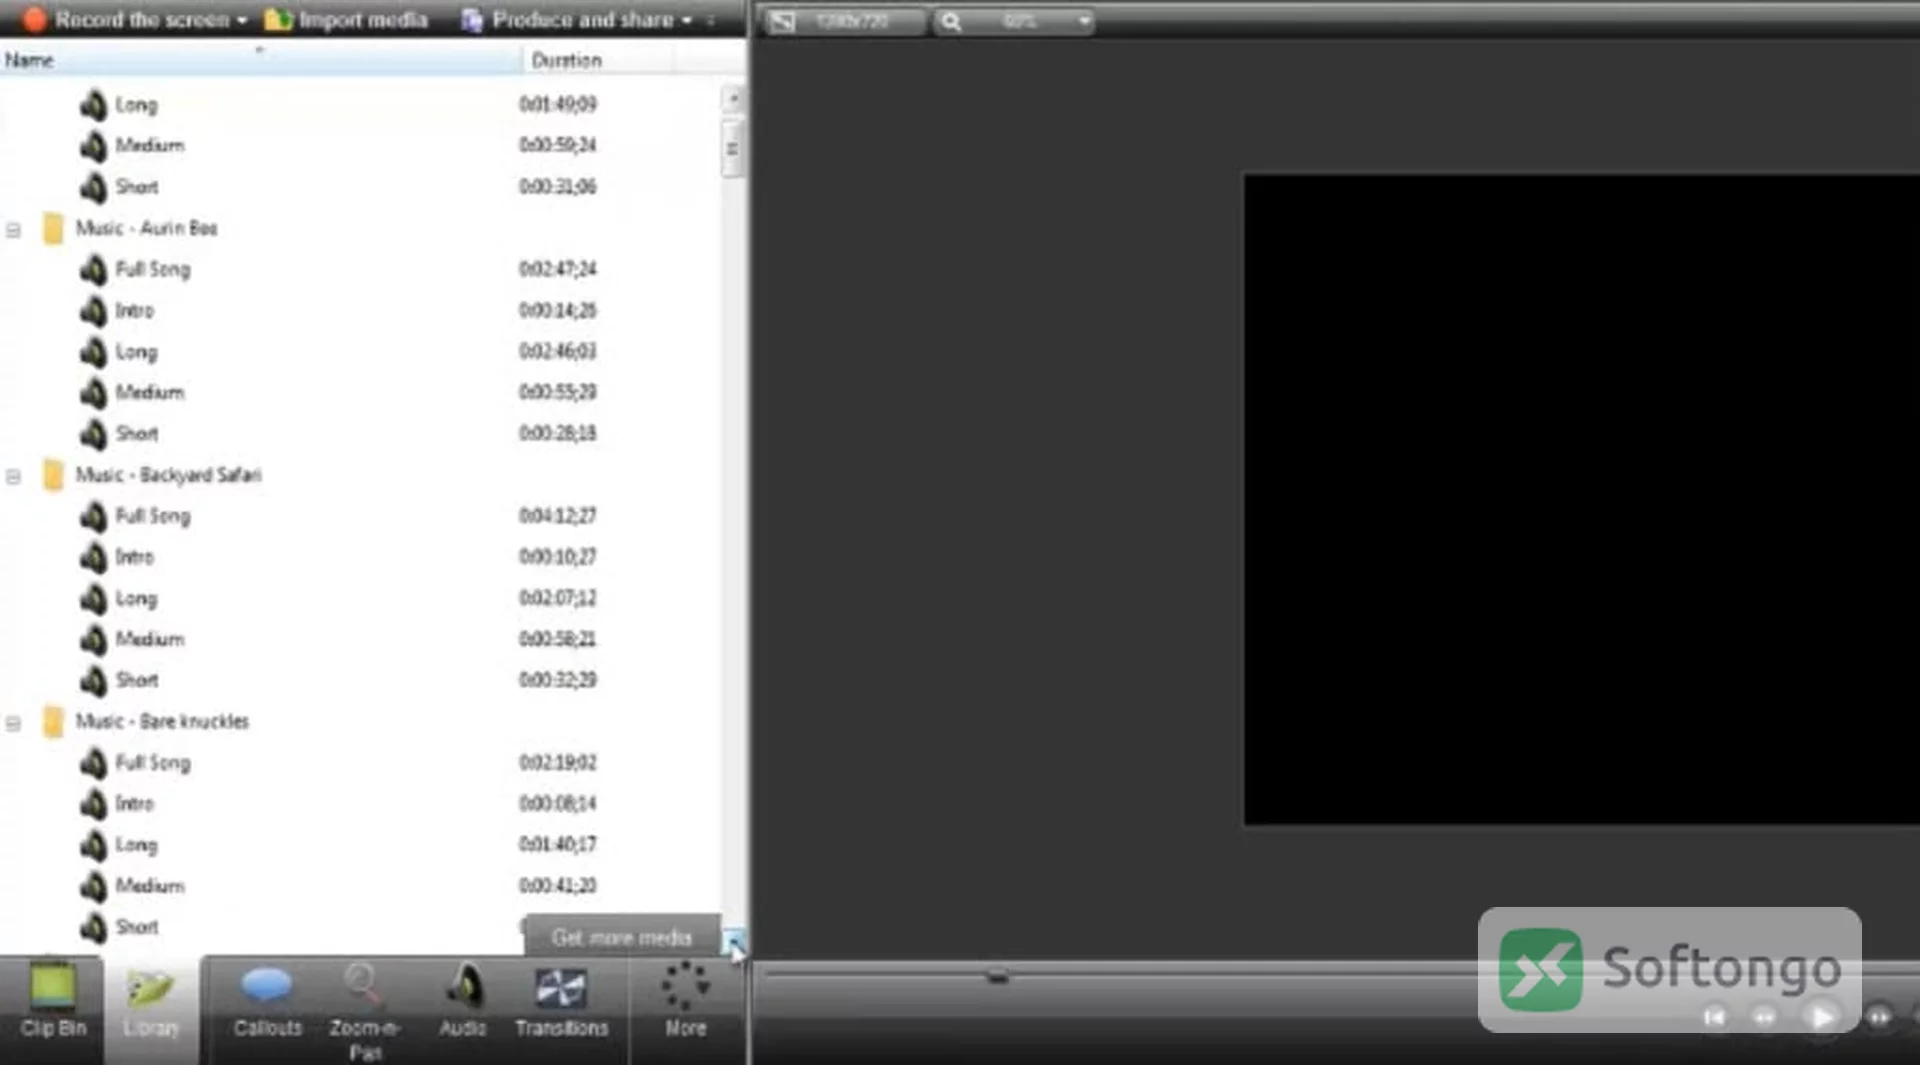The height and width of the screenshot is (1065, 1920).
Task: Click the library scrollbar up arrow
Action: [733, 98]
